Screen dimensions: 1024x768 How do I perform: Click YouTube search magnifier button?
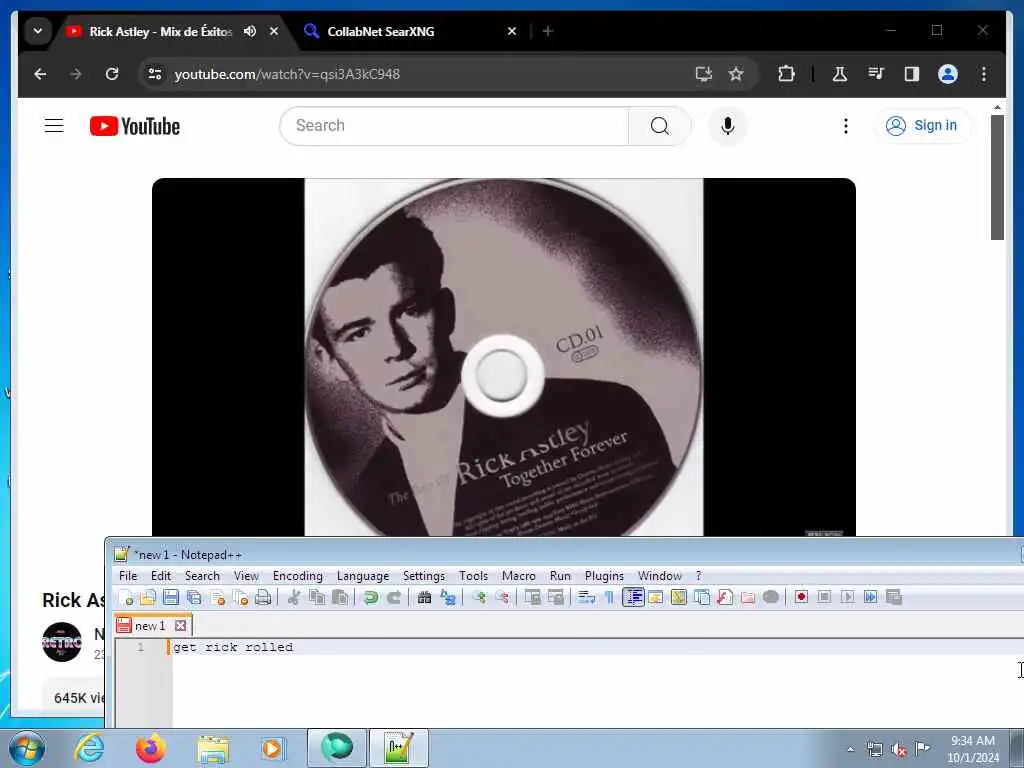[x=660, y=125]
